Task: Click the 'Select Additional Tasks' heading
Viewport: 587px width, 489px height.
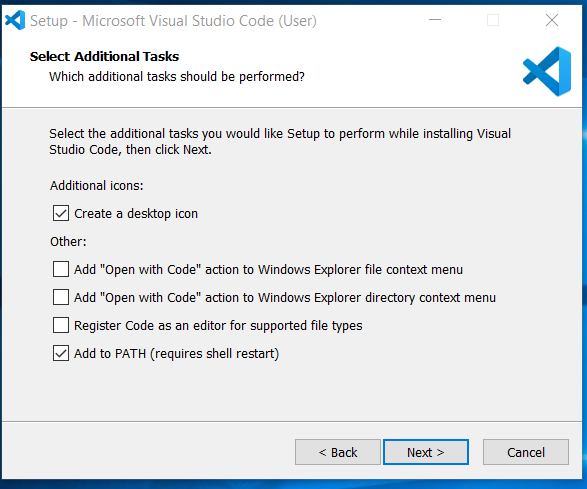Action: [x=104, y=57]
